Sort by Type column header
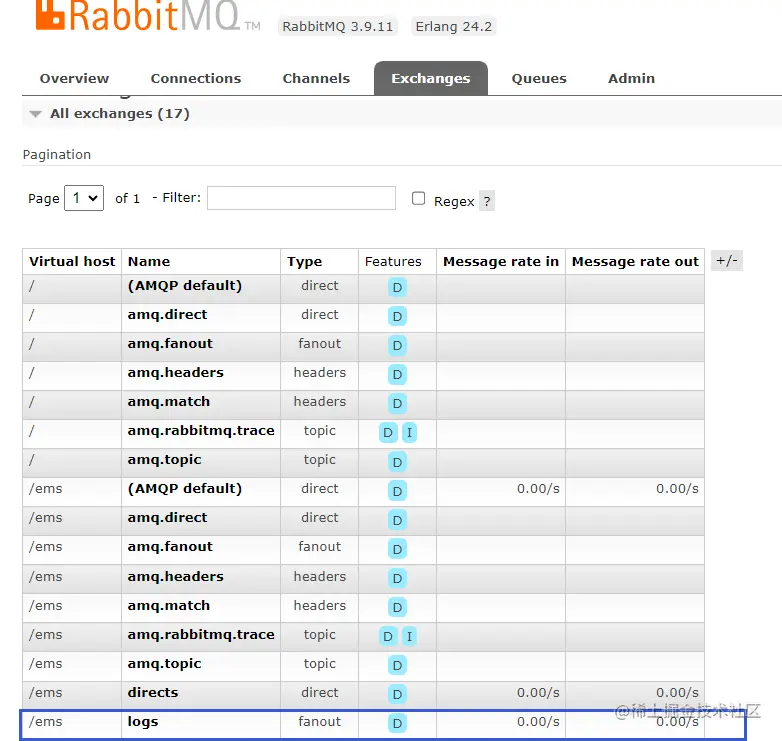The height and width of the screenshot is (741, 782). (x=304, y=261)
